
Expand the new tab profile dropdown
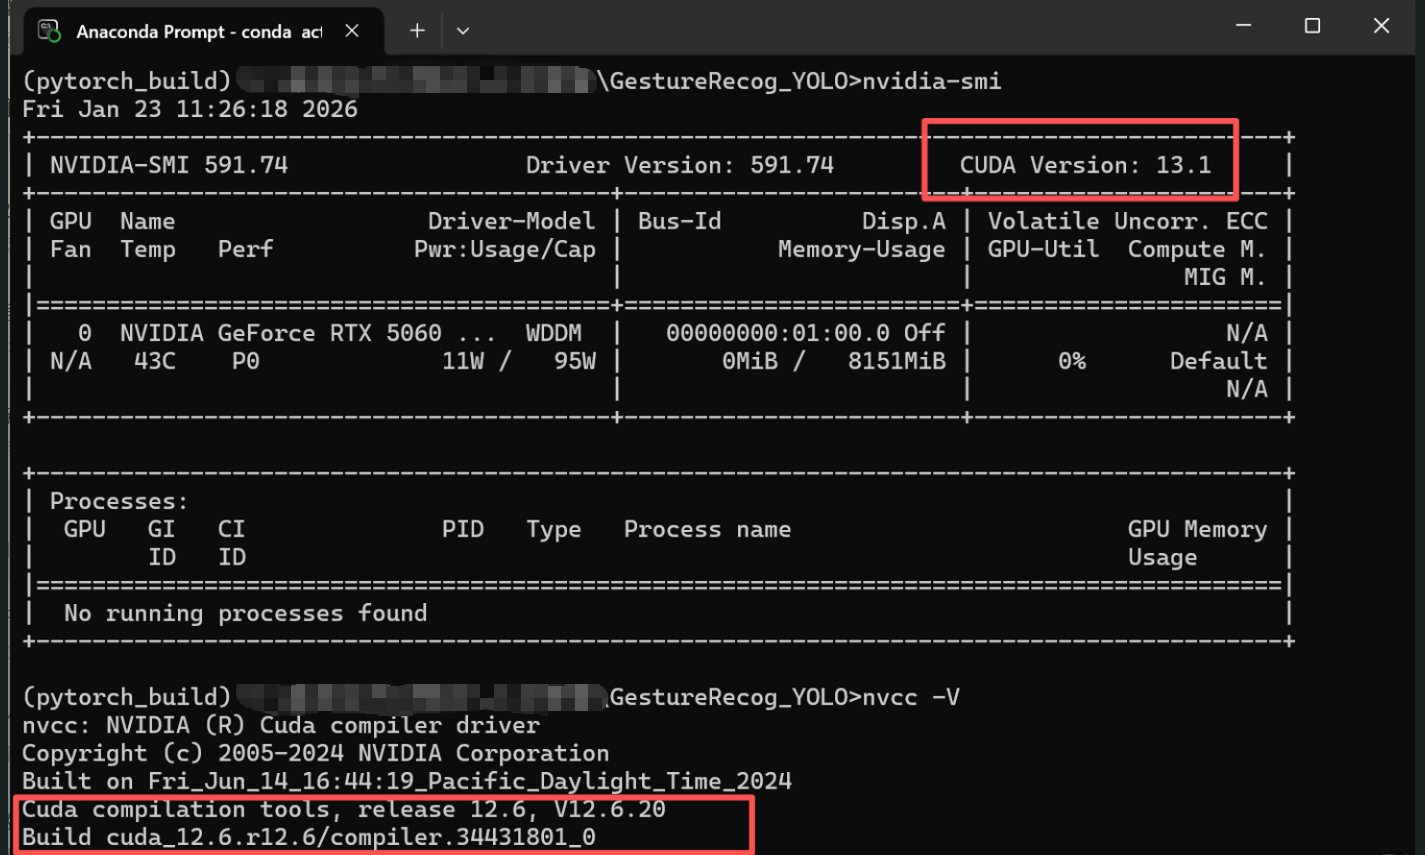point(462,31)
